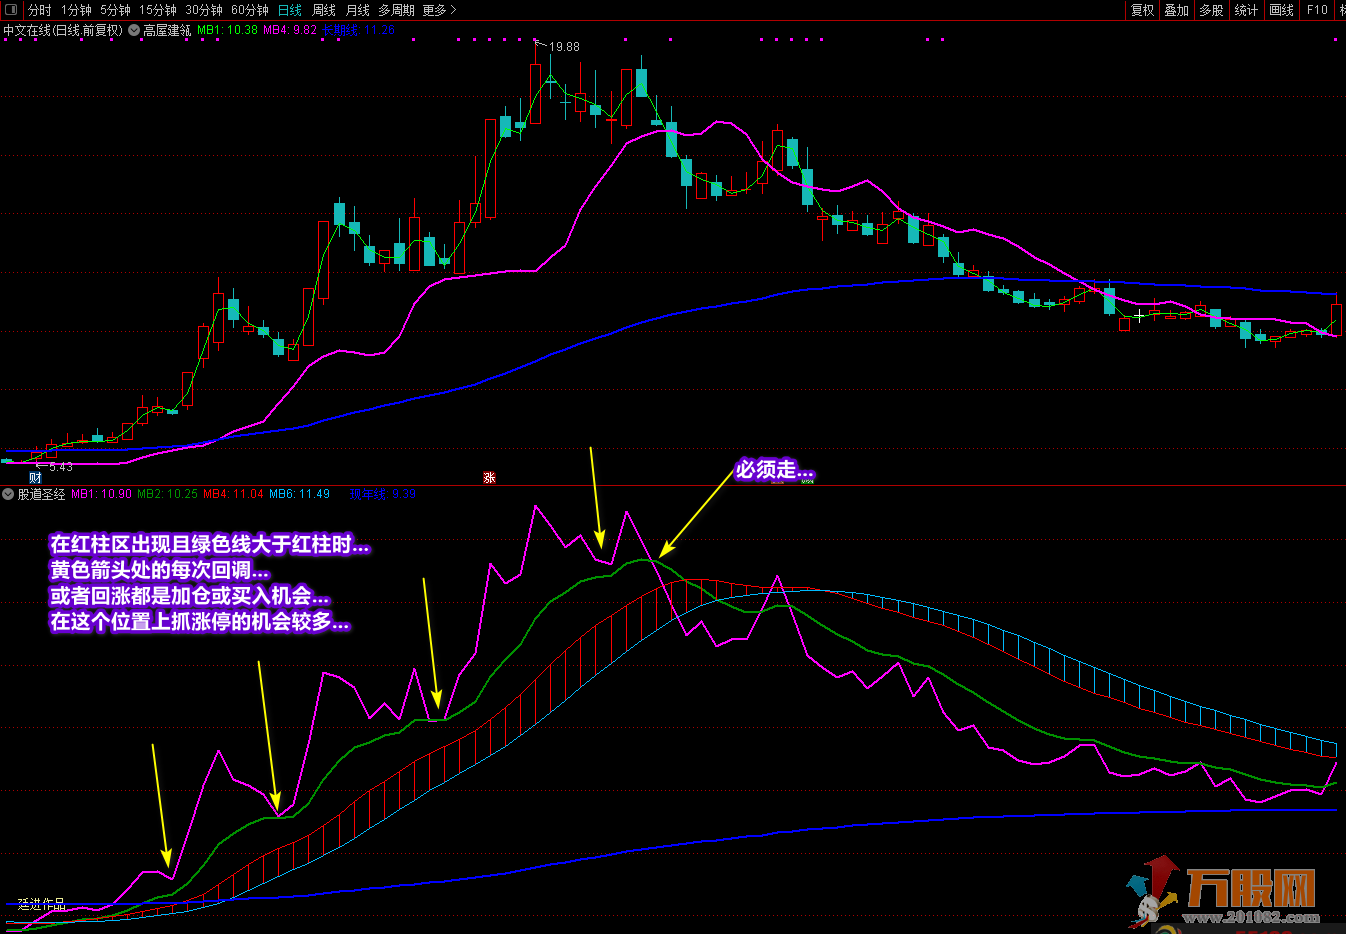Click the 5.43 low price marker
The height and width of the screenshot is (934, 1346).
60,466
